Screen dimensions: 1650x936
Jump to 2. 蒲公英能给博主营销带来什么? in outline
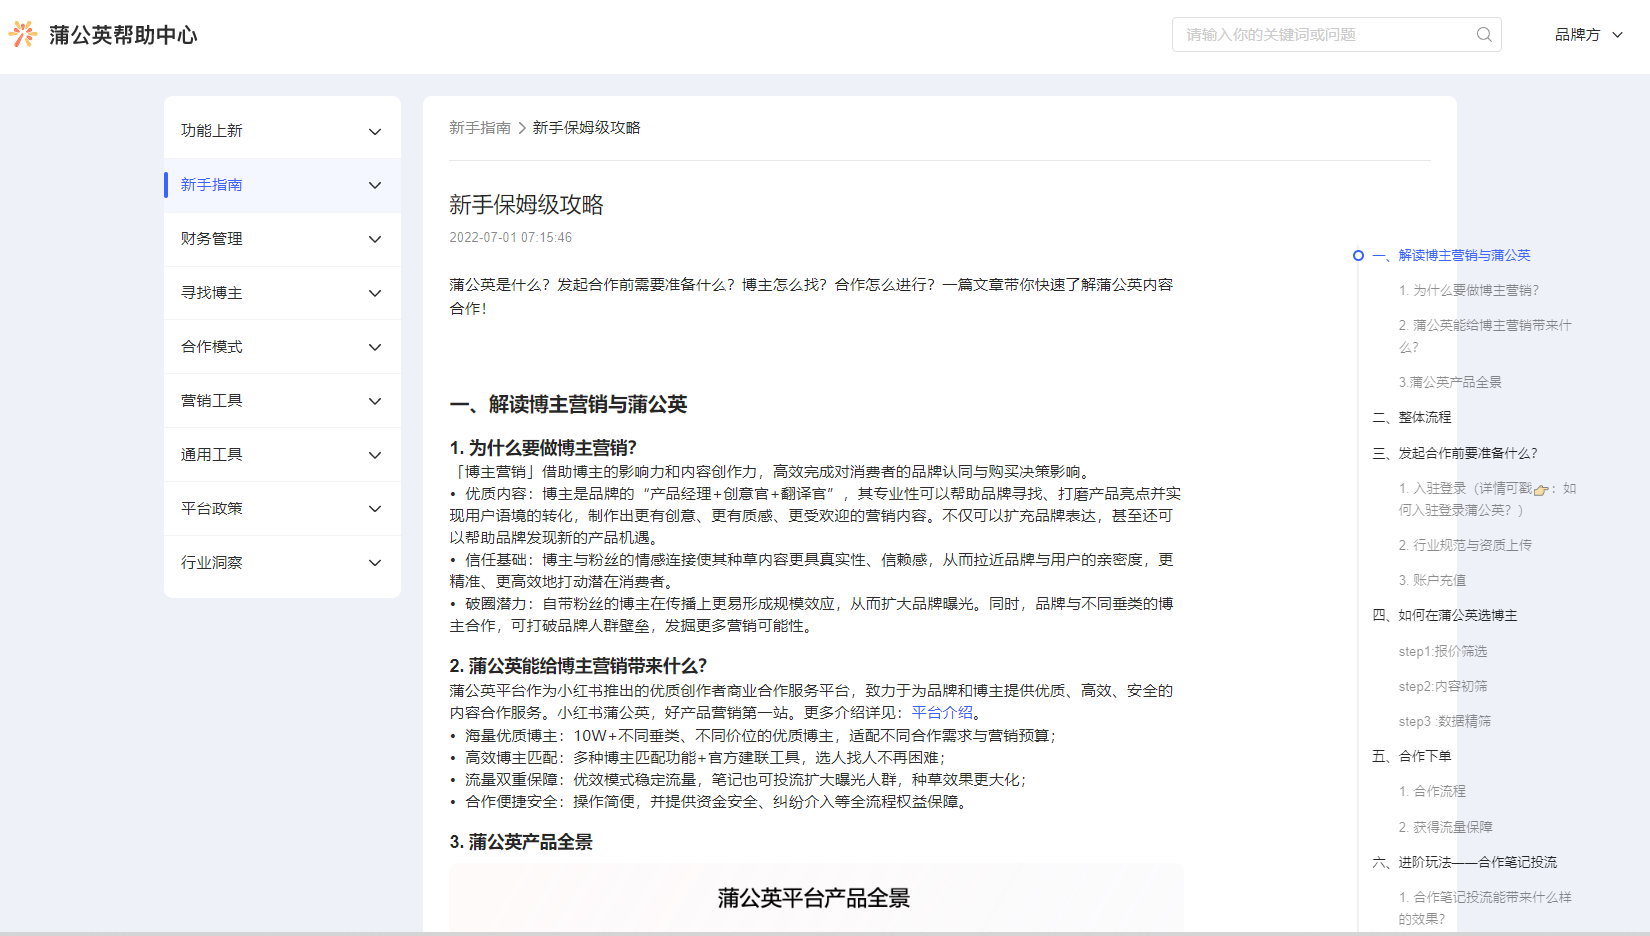[x=1485, y=336]
